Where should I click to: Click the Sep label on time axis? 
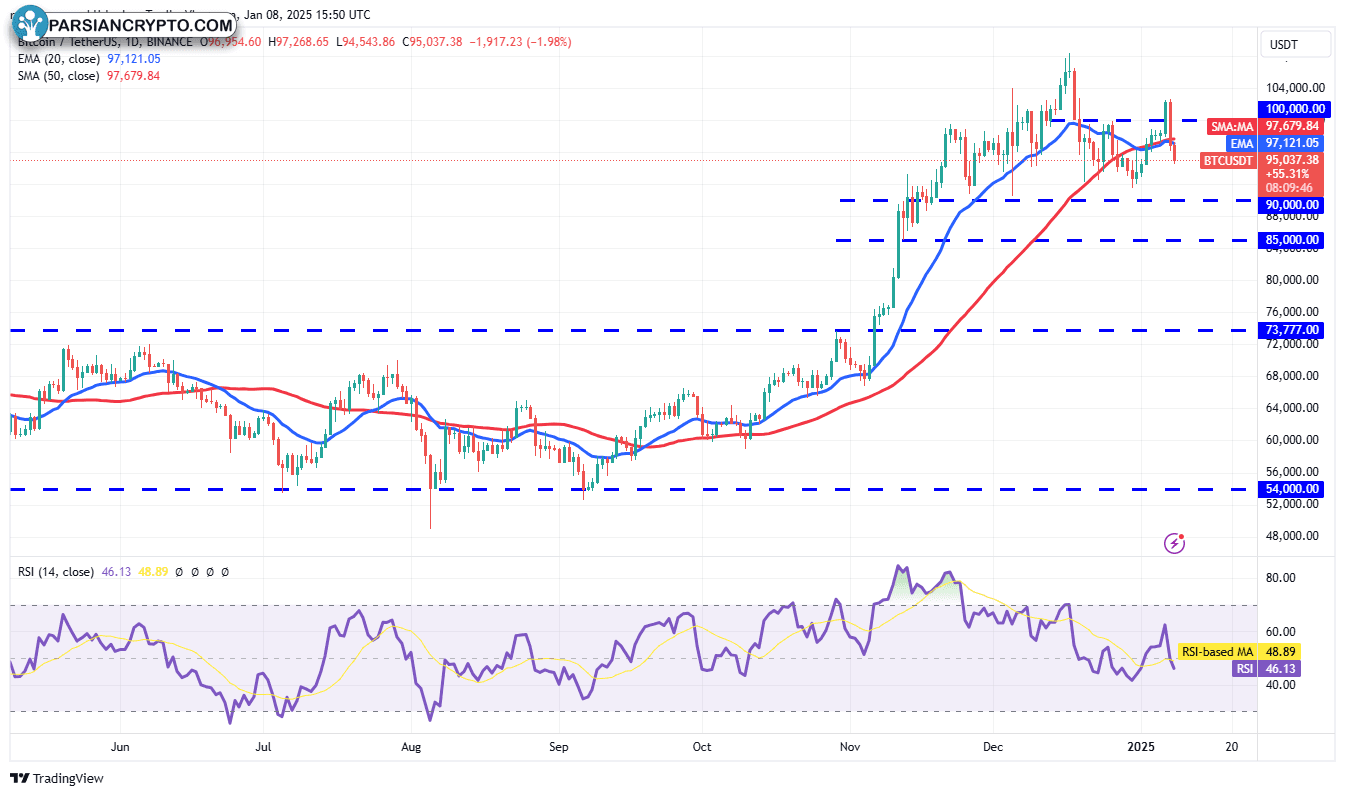[559, 747]
